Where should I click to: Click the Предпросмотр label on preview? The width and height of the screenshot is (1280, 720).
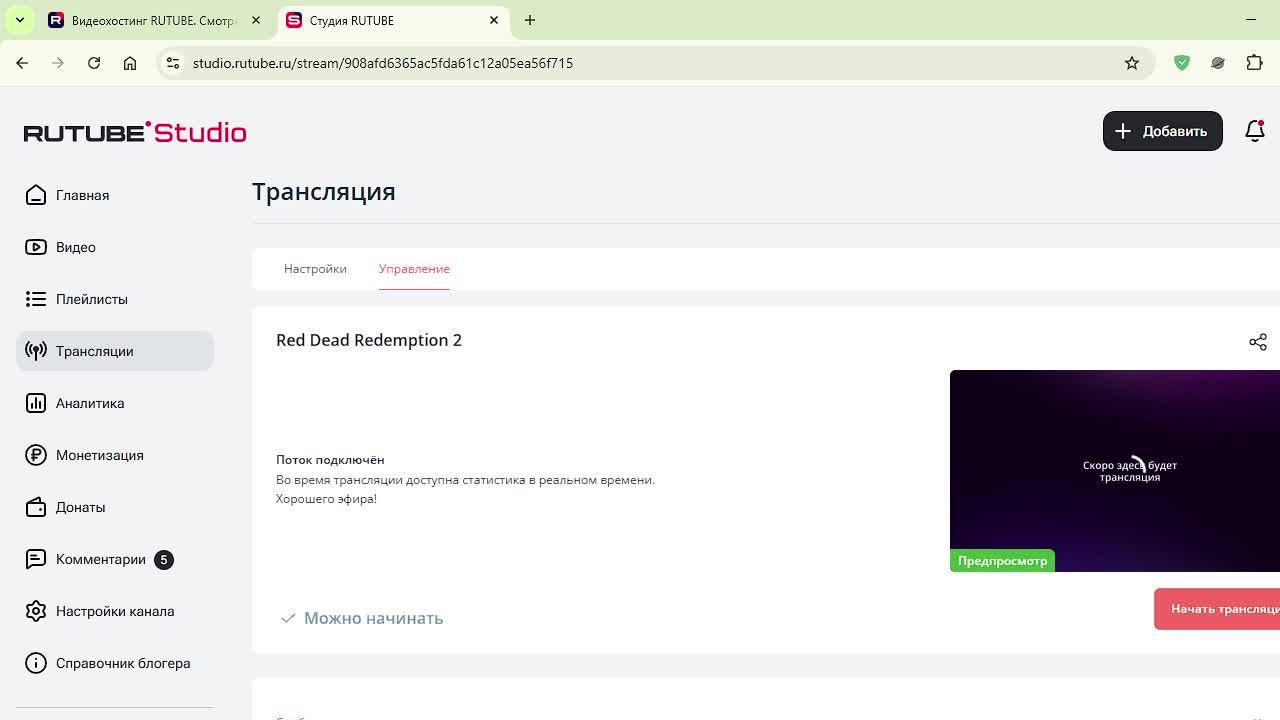pos(1002,561)
